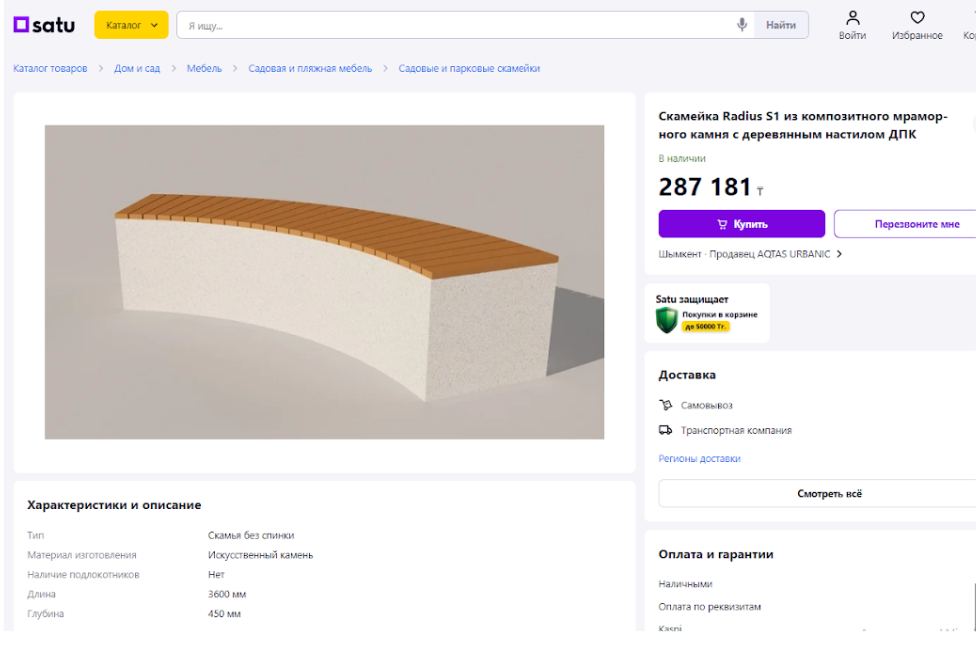
Task: Open Садовая и пляжная мебель breadcrumb
Action: click(310, 69)
